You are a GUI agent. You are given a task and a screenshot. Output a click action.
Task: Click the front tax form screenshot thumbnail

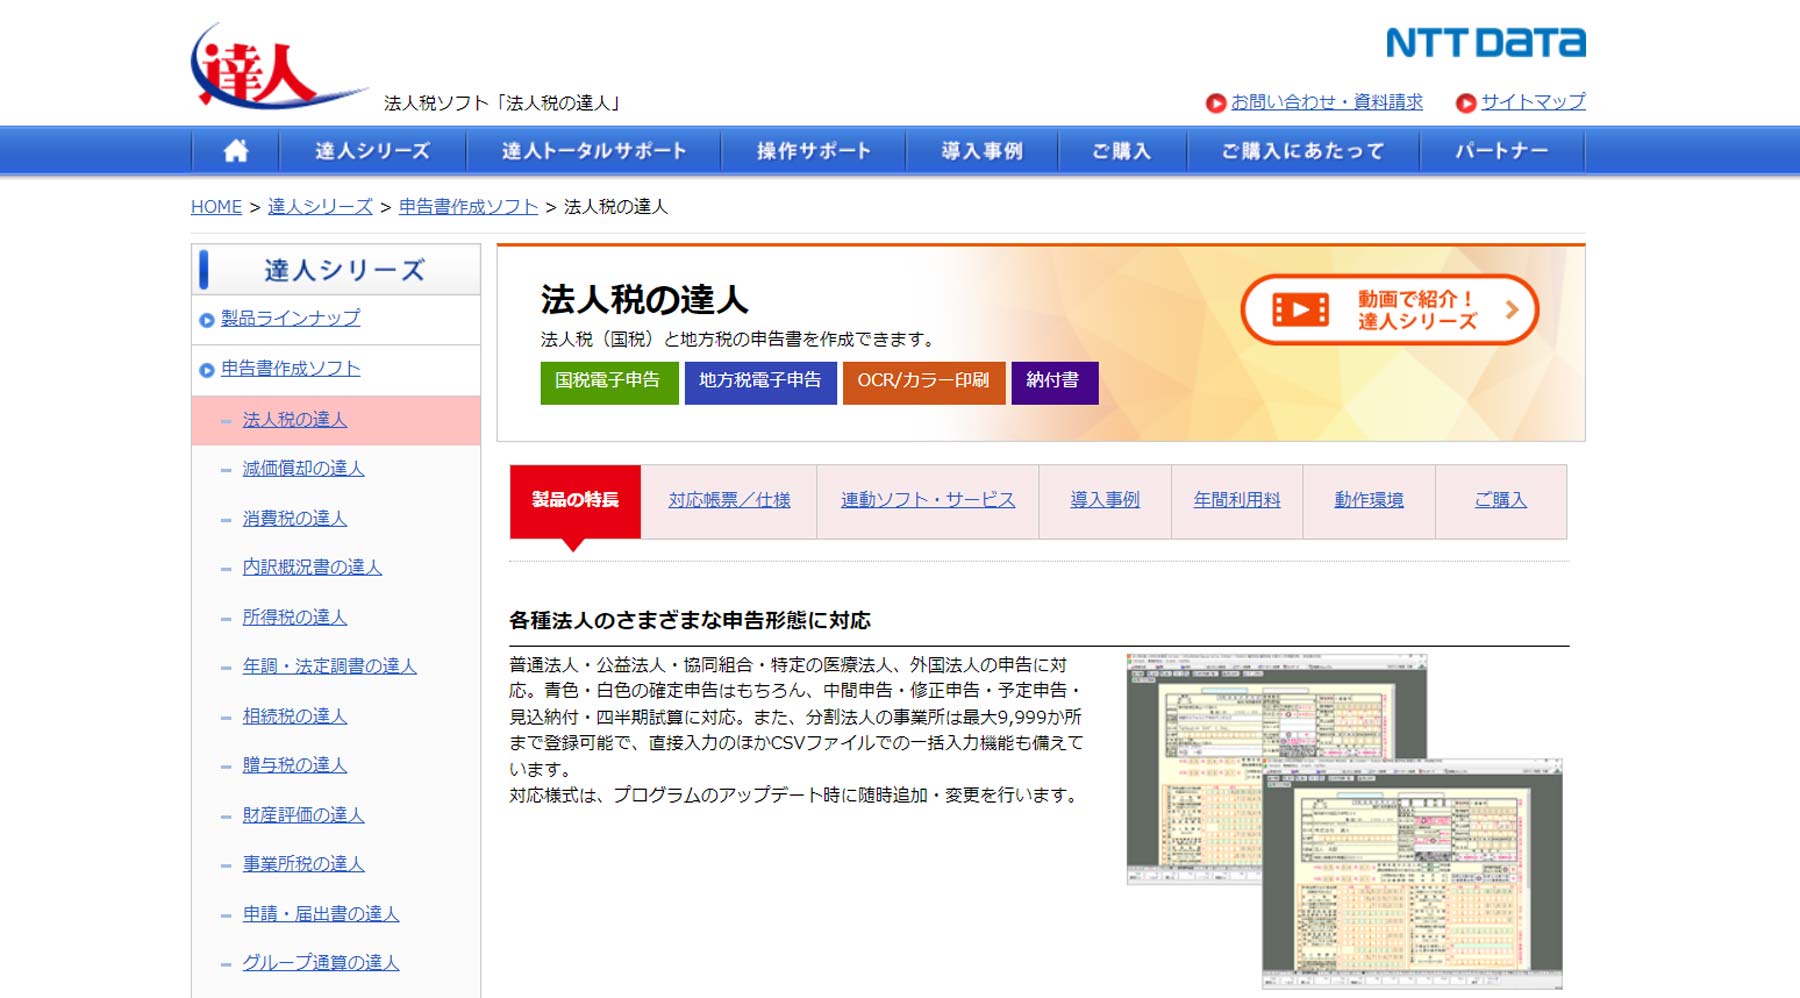(1412, 873)
